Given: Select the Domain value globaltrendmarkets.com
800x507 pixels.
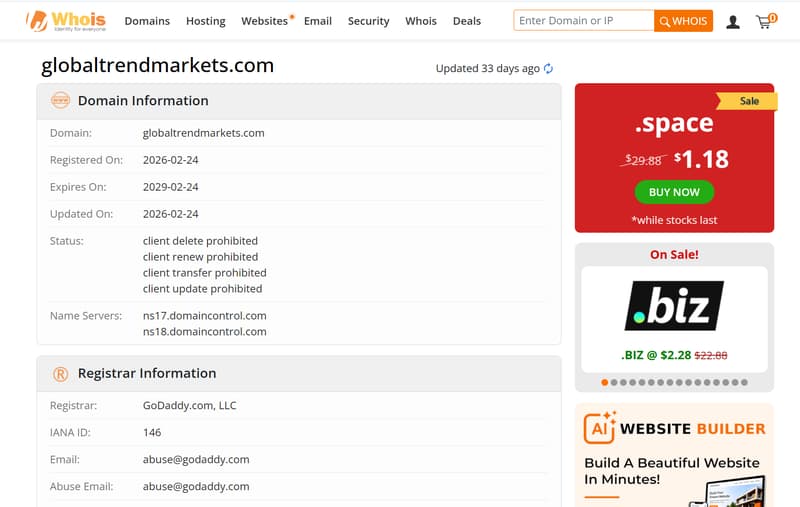Looking at the screenshot, I should click(204, 133).
